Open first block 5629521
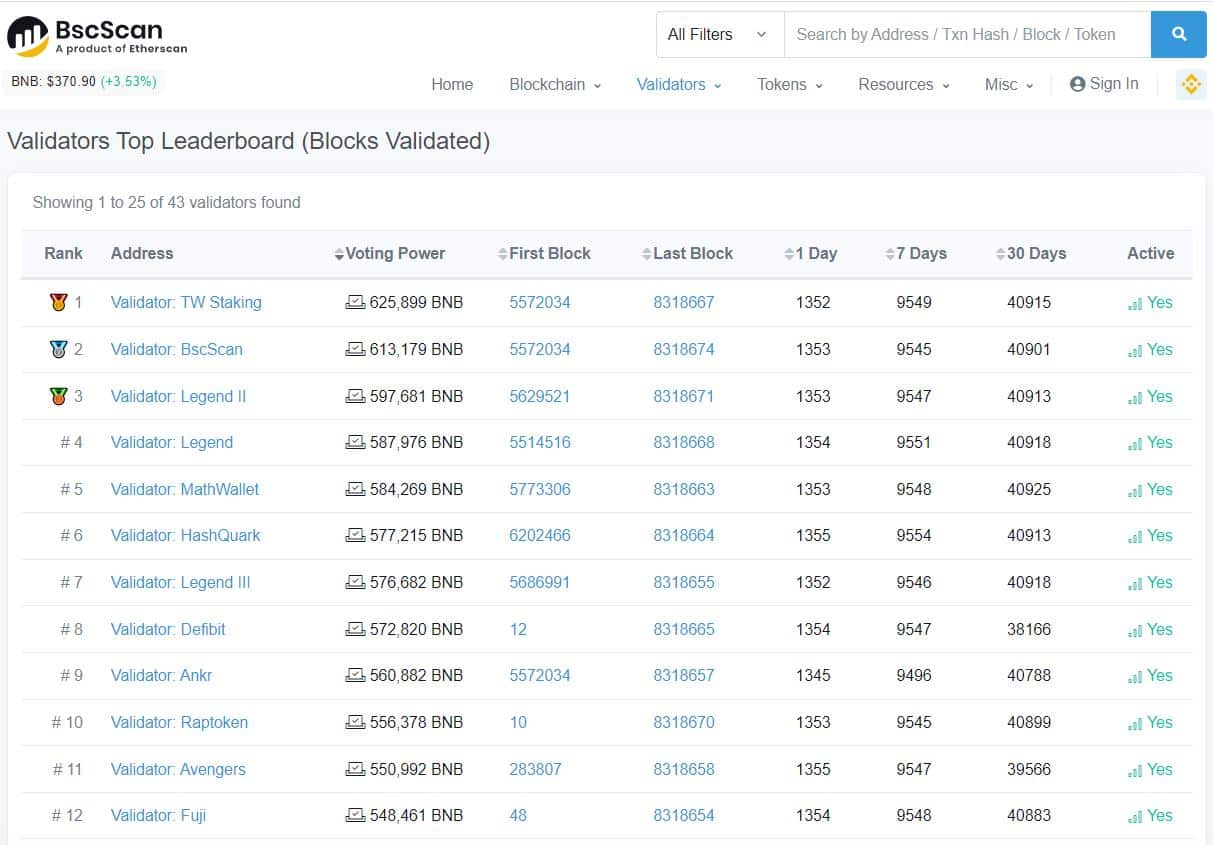The height and width of the screenshot is (845, 1213). 540,396
